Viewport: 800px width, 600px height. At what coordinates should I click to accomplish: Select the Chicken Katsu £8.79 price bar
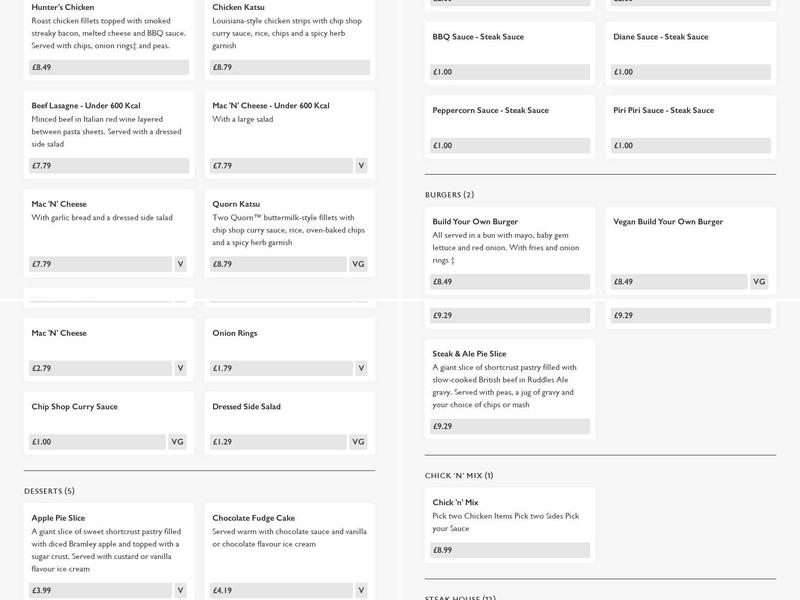point(290,68)
